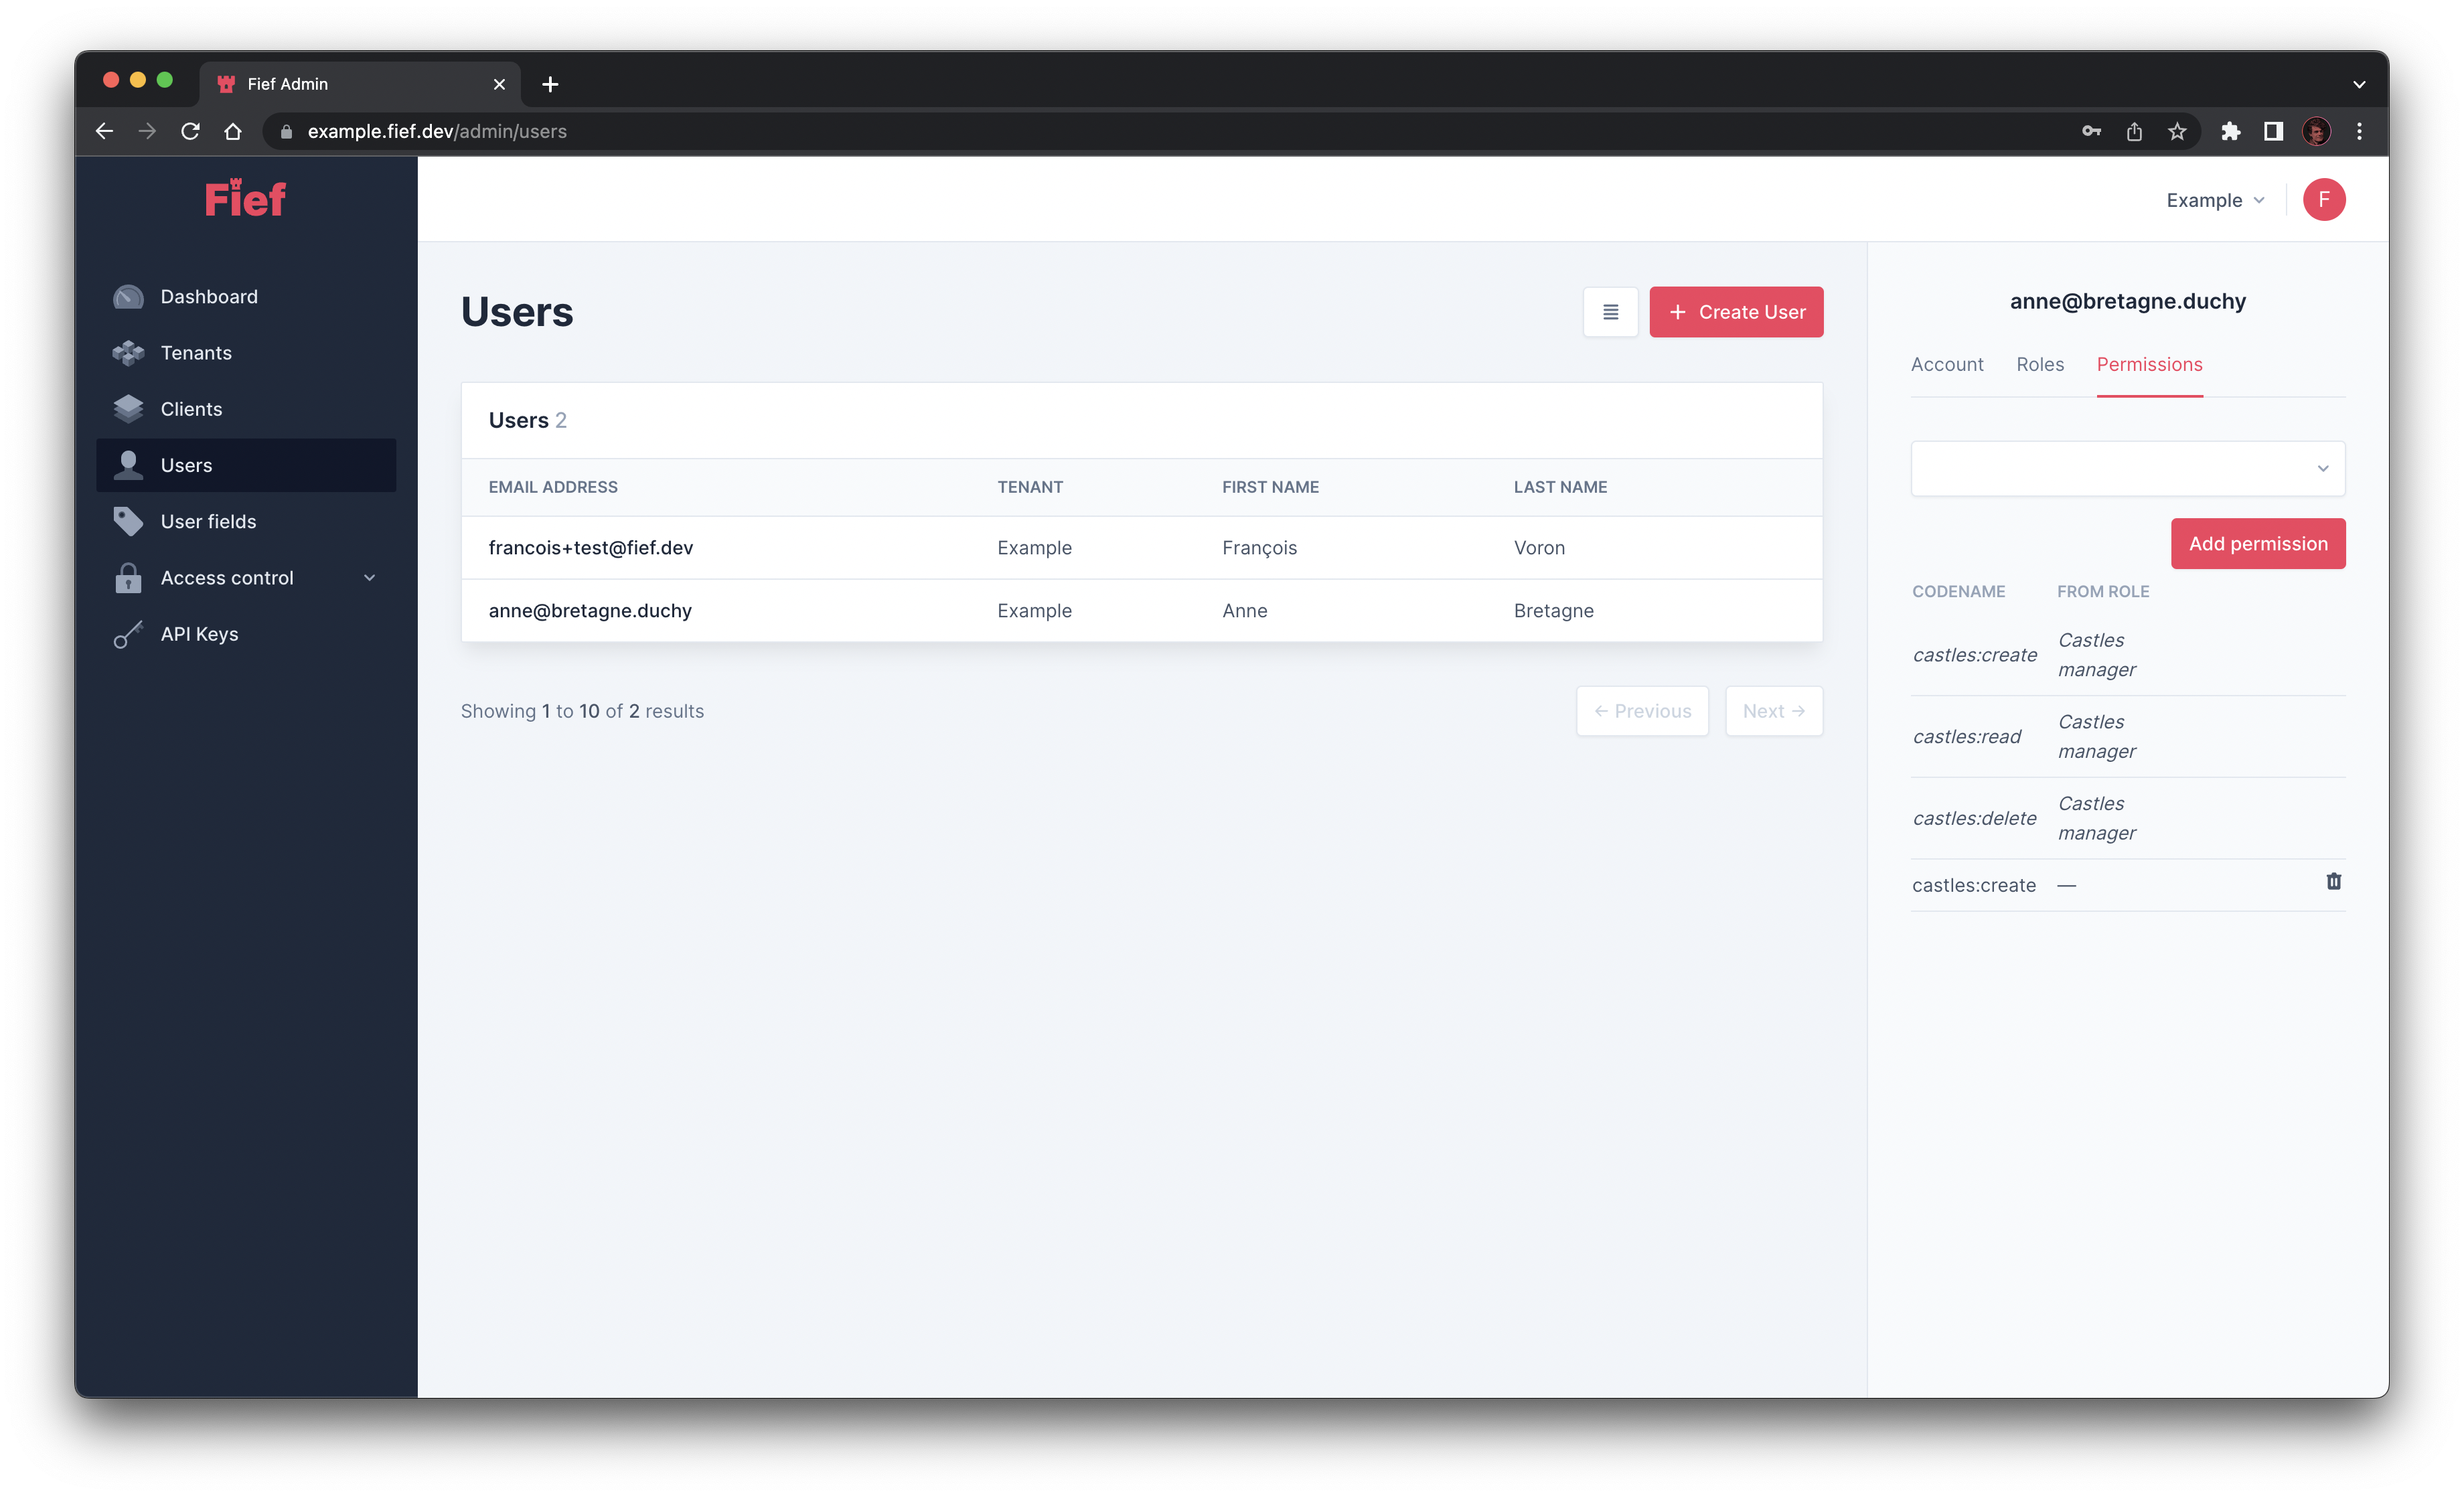Screen dimensions: 2464x1497
Task: Click the François first name cell
Action: (x=1259, y=548)
